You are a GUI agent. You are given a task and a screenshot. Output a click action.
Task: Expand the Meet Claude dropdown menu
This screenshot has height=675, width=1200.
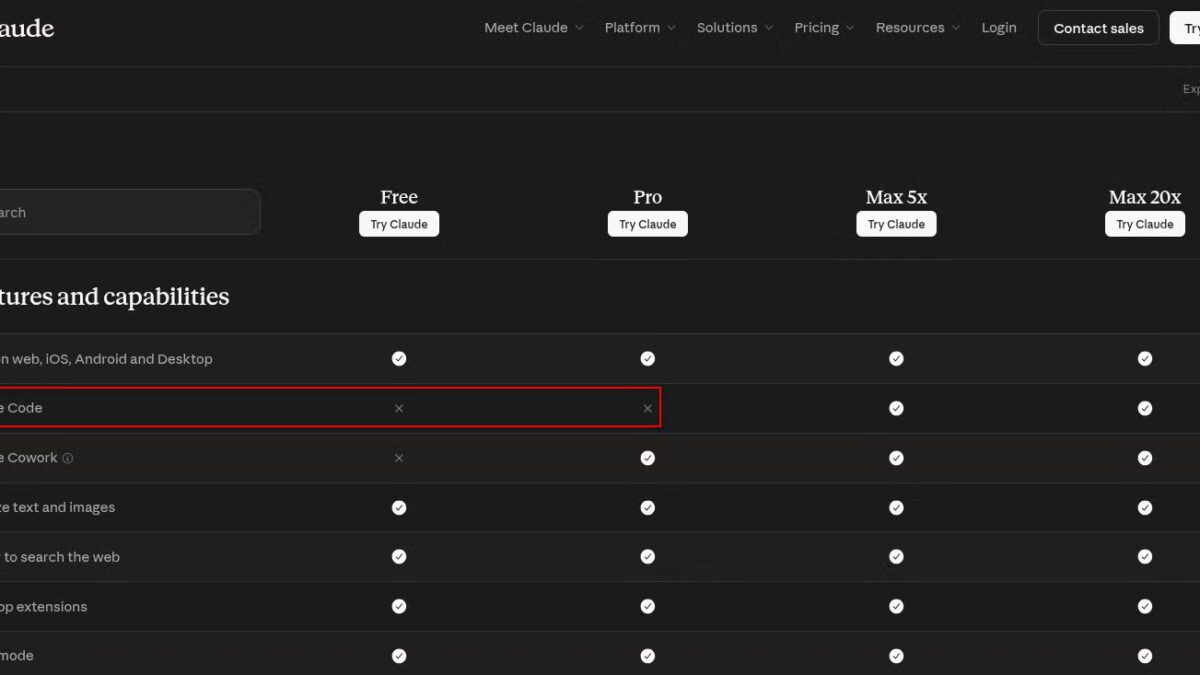(x=533, y=28)
